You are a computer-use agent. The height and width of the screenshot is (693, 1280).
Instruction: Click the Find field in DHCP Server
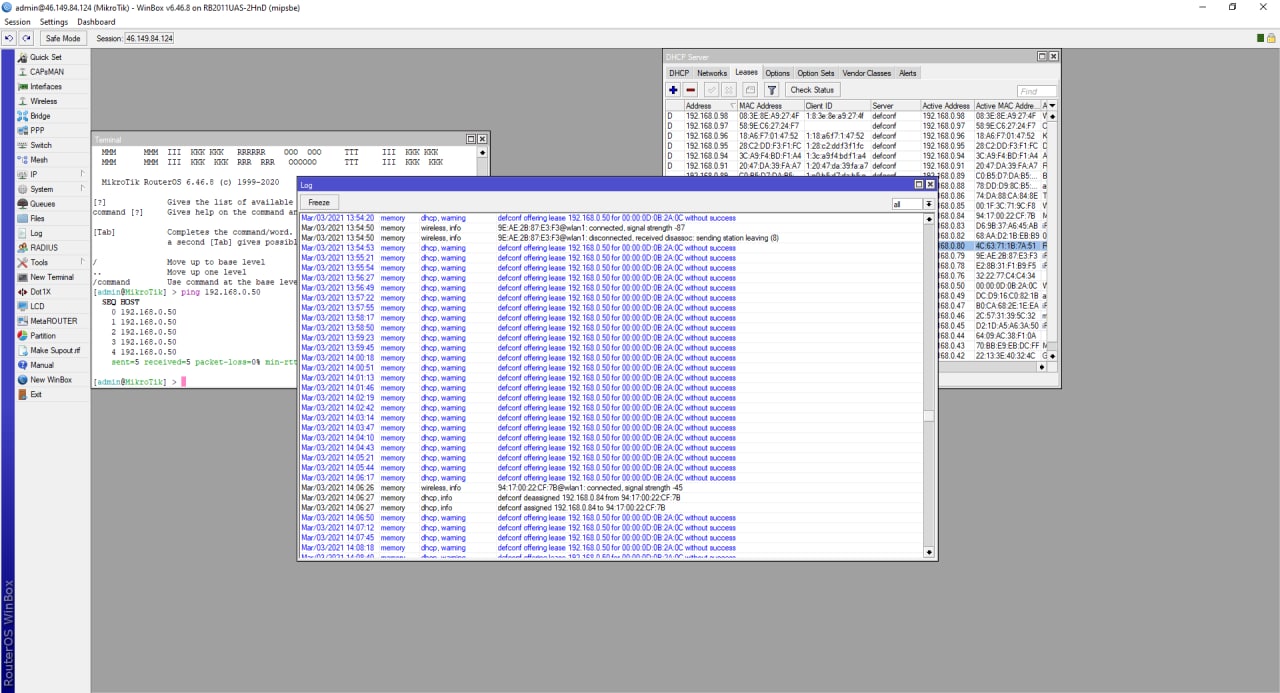click(x=1036, y=91)
